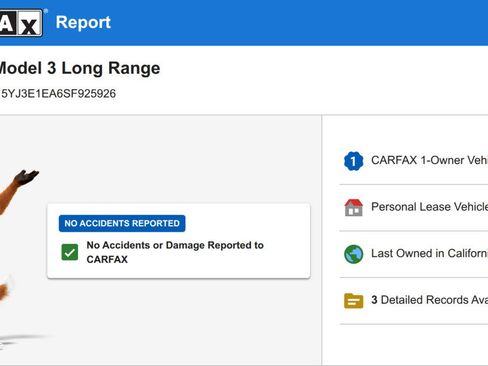Click the VIN 5YJ3E1EA6SF925926
This screenshot has width=488, height=366.
(58, 94)
